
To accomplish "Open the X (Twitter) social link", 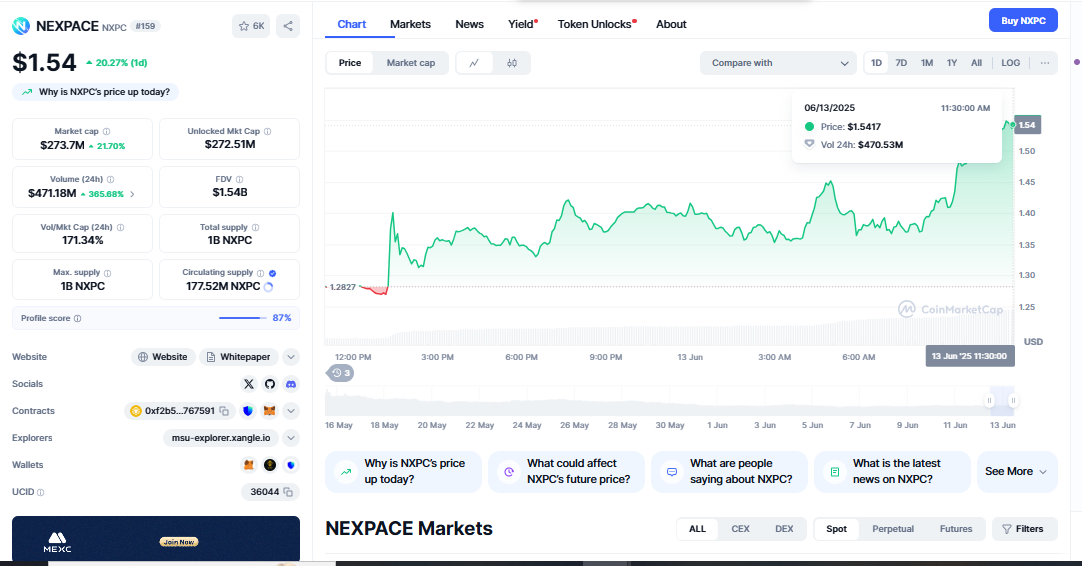I will [x=249, y=384].
